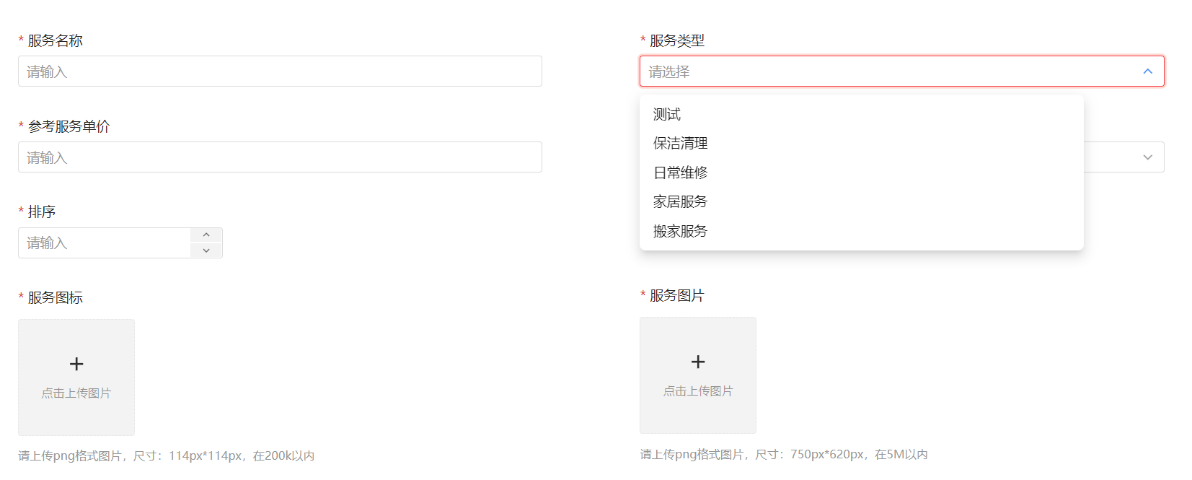
Task: Click the plus icon under 服务图标
Action: pyautogui.click(x=76, y=364)
